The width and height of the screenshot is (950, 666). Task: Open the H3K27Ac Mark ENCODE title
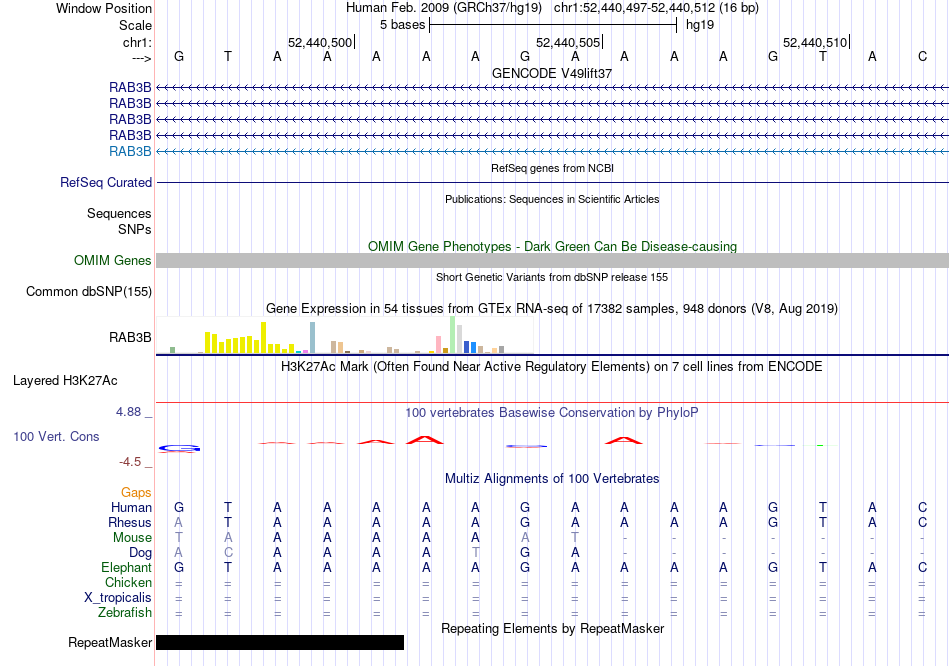pyautogui.click(x=552, y=367)
